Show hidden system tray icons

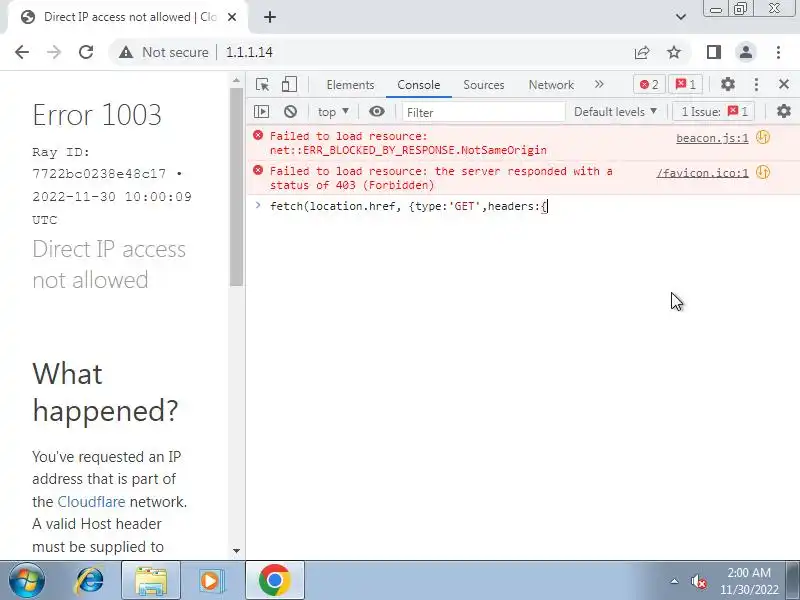674,581
